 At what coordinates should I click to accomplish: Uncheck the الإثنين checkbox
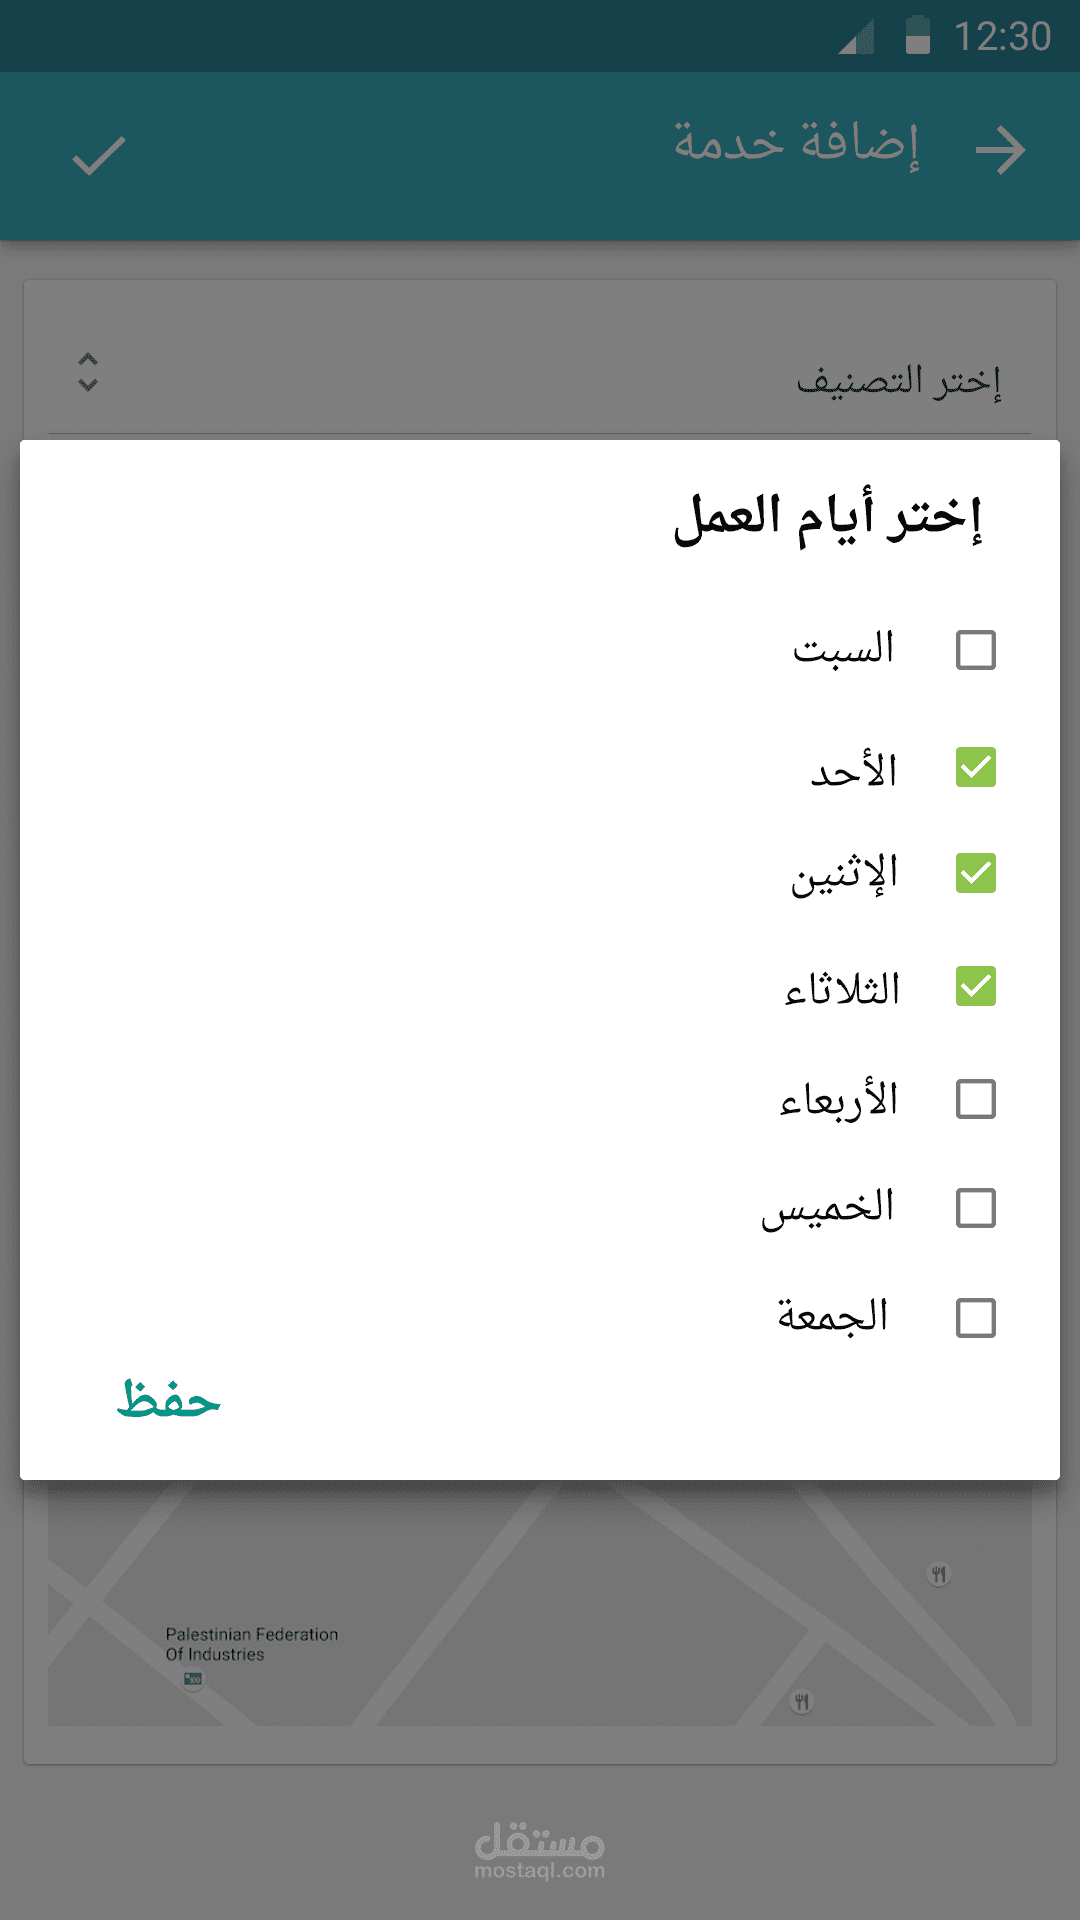point(976,873)
